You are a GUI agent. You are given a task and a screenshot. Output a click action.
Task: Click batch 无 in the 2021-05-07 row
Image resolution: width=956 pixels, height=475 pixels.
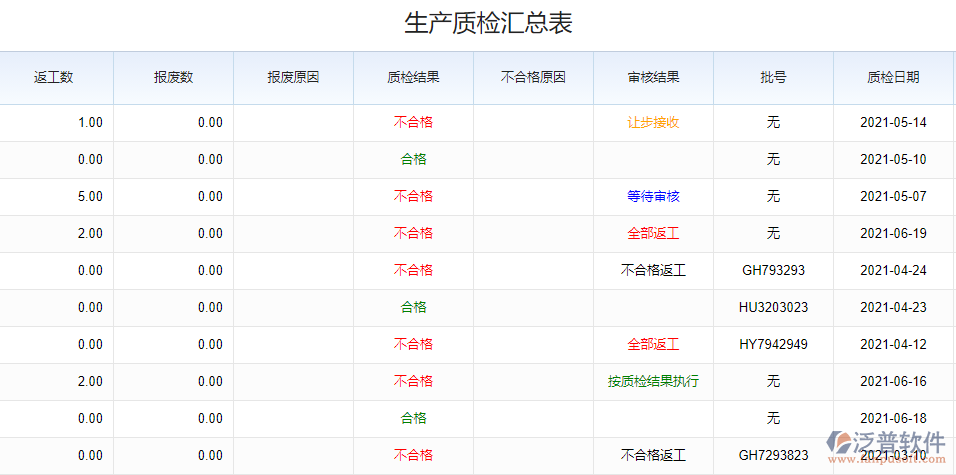(773, 196)
